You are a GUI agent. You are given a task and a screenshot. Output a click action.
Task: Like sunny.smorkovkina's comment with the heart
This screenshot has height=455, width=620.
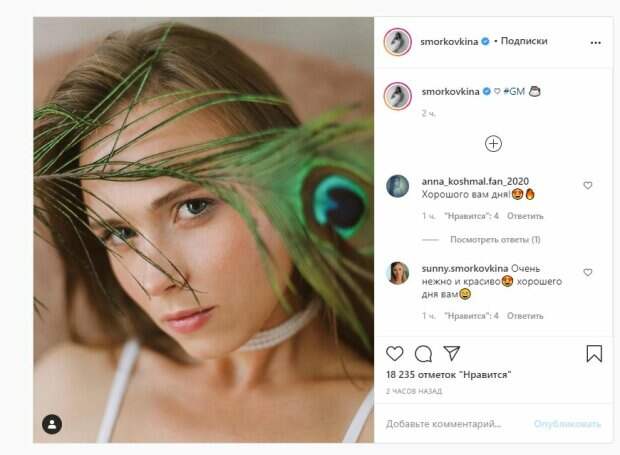coord(587,272)
